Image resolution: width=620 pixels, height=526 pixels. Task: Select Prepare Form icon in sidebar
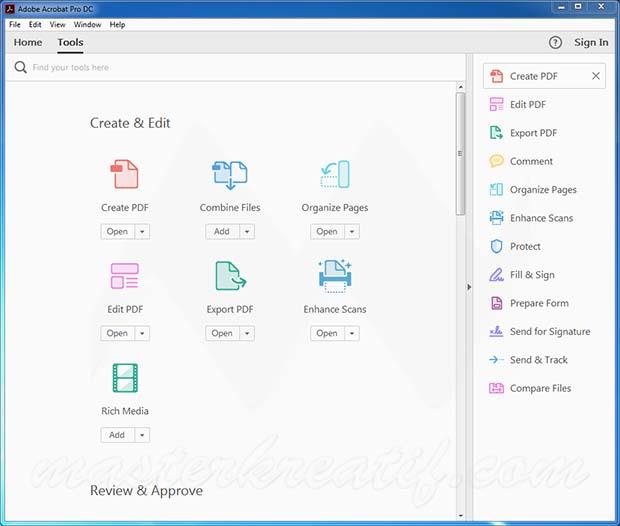pos(496,303)
